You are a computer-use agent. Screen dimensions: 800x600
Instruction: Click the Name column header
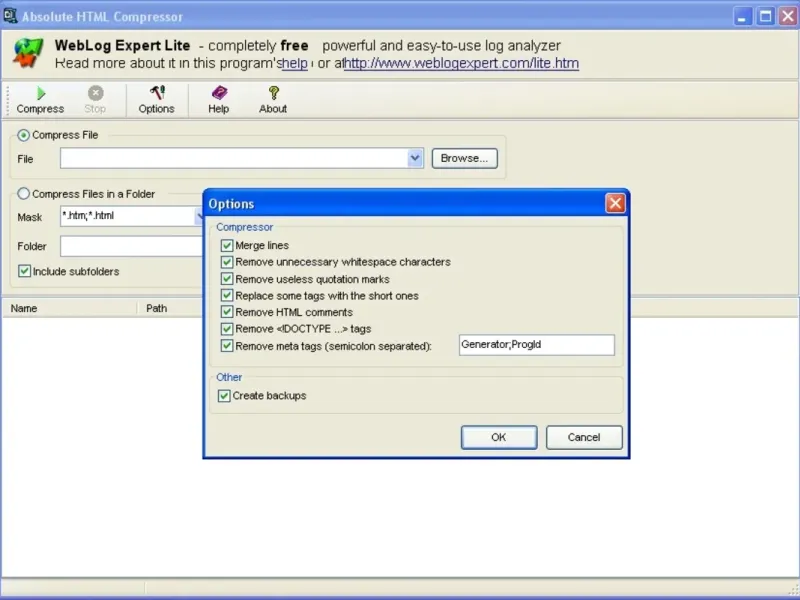(x=70, y=308)
